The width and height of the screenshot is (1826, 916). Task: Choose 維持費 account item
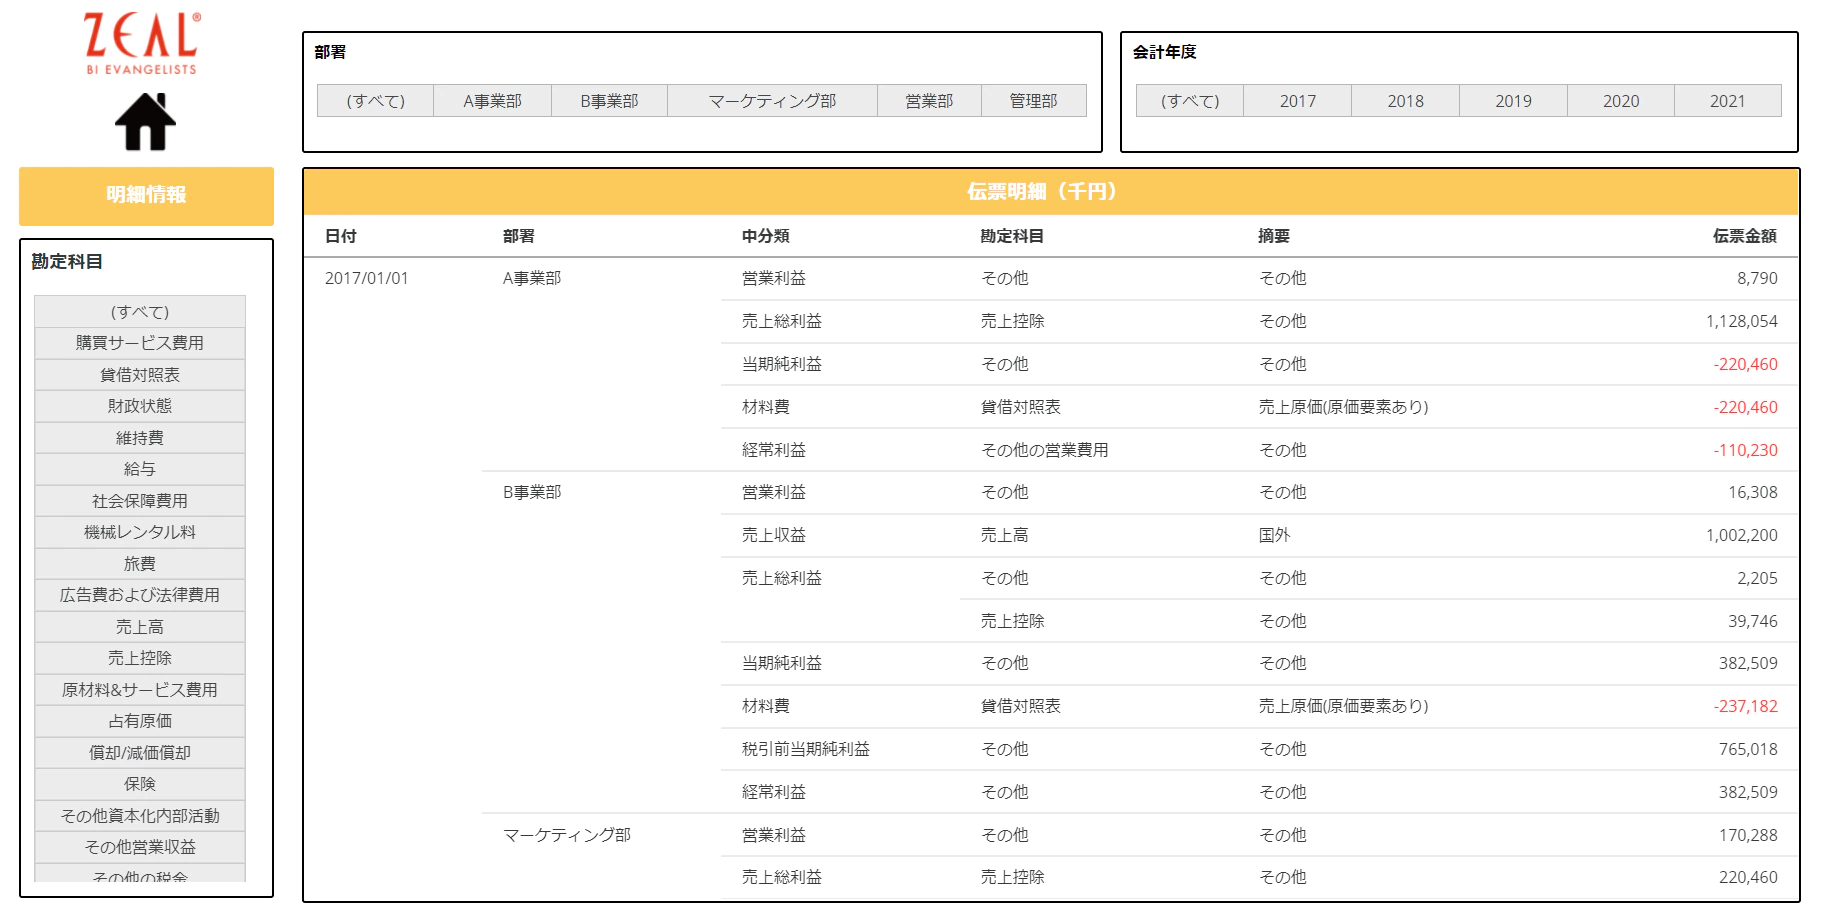tap(140, 438)
